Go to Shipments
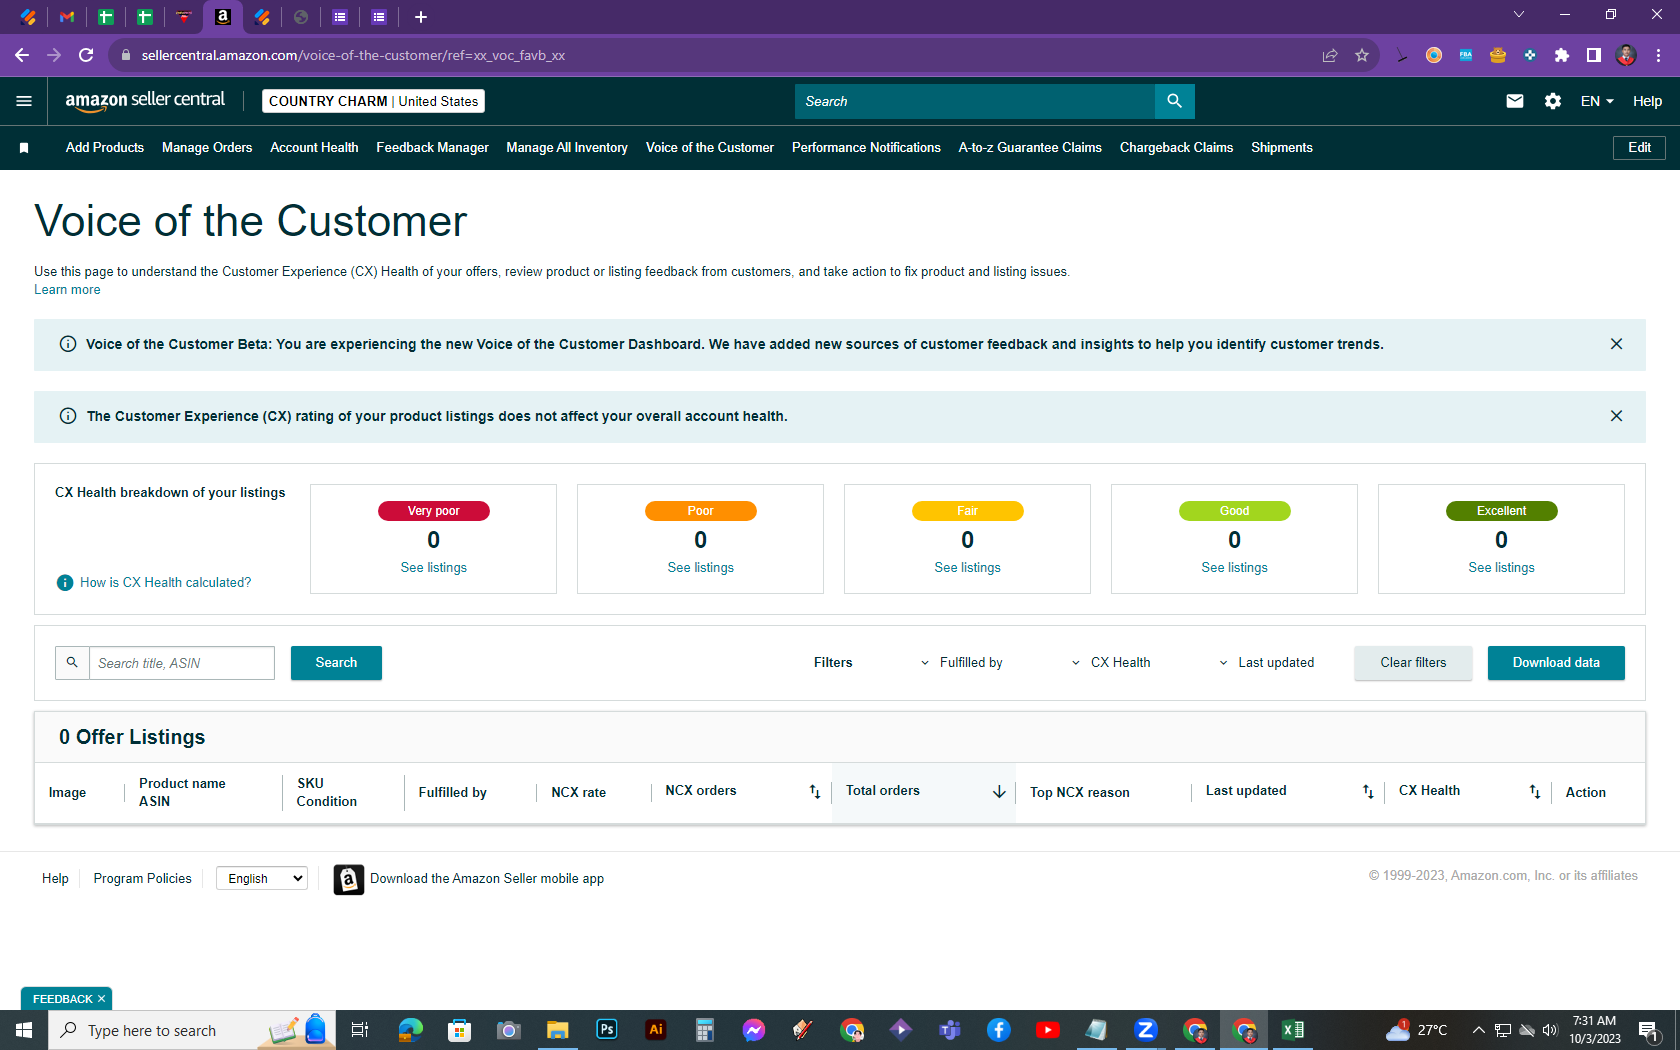Image resolution: width=1680 pixels, height=1050 pixels. 1282,148
